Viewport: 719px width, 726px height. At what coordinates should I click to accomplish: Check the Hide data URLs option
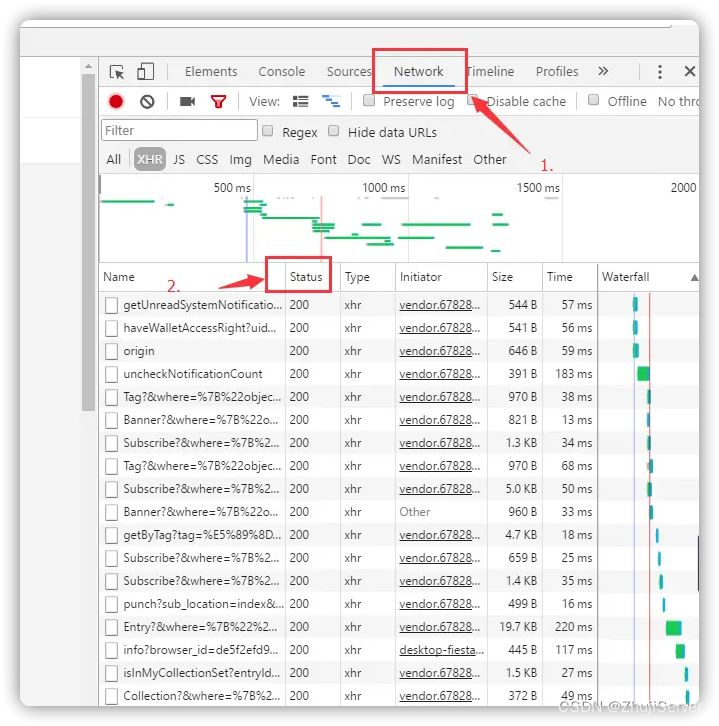pos(333,131)
